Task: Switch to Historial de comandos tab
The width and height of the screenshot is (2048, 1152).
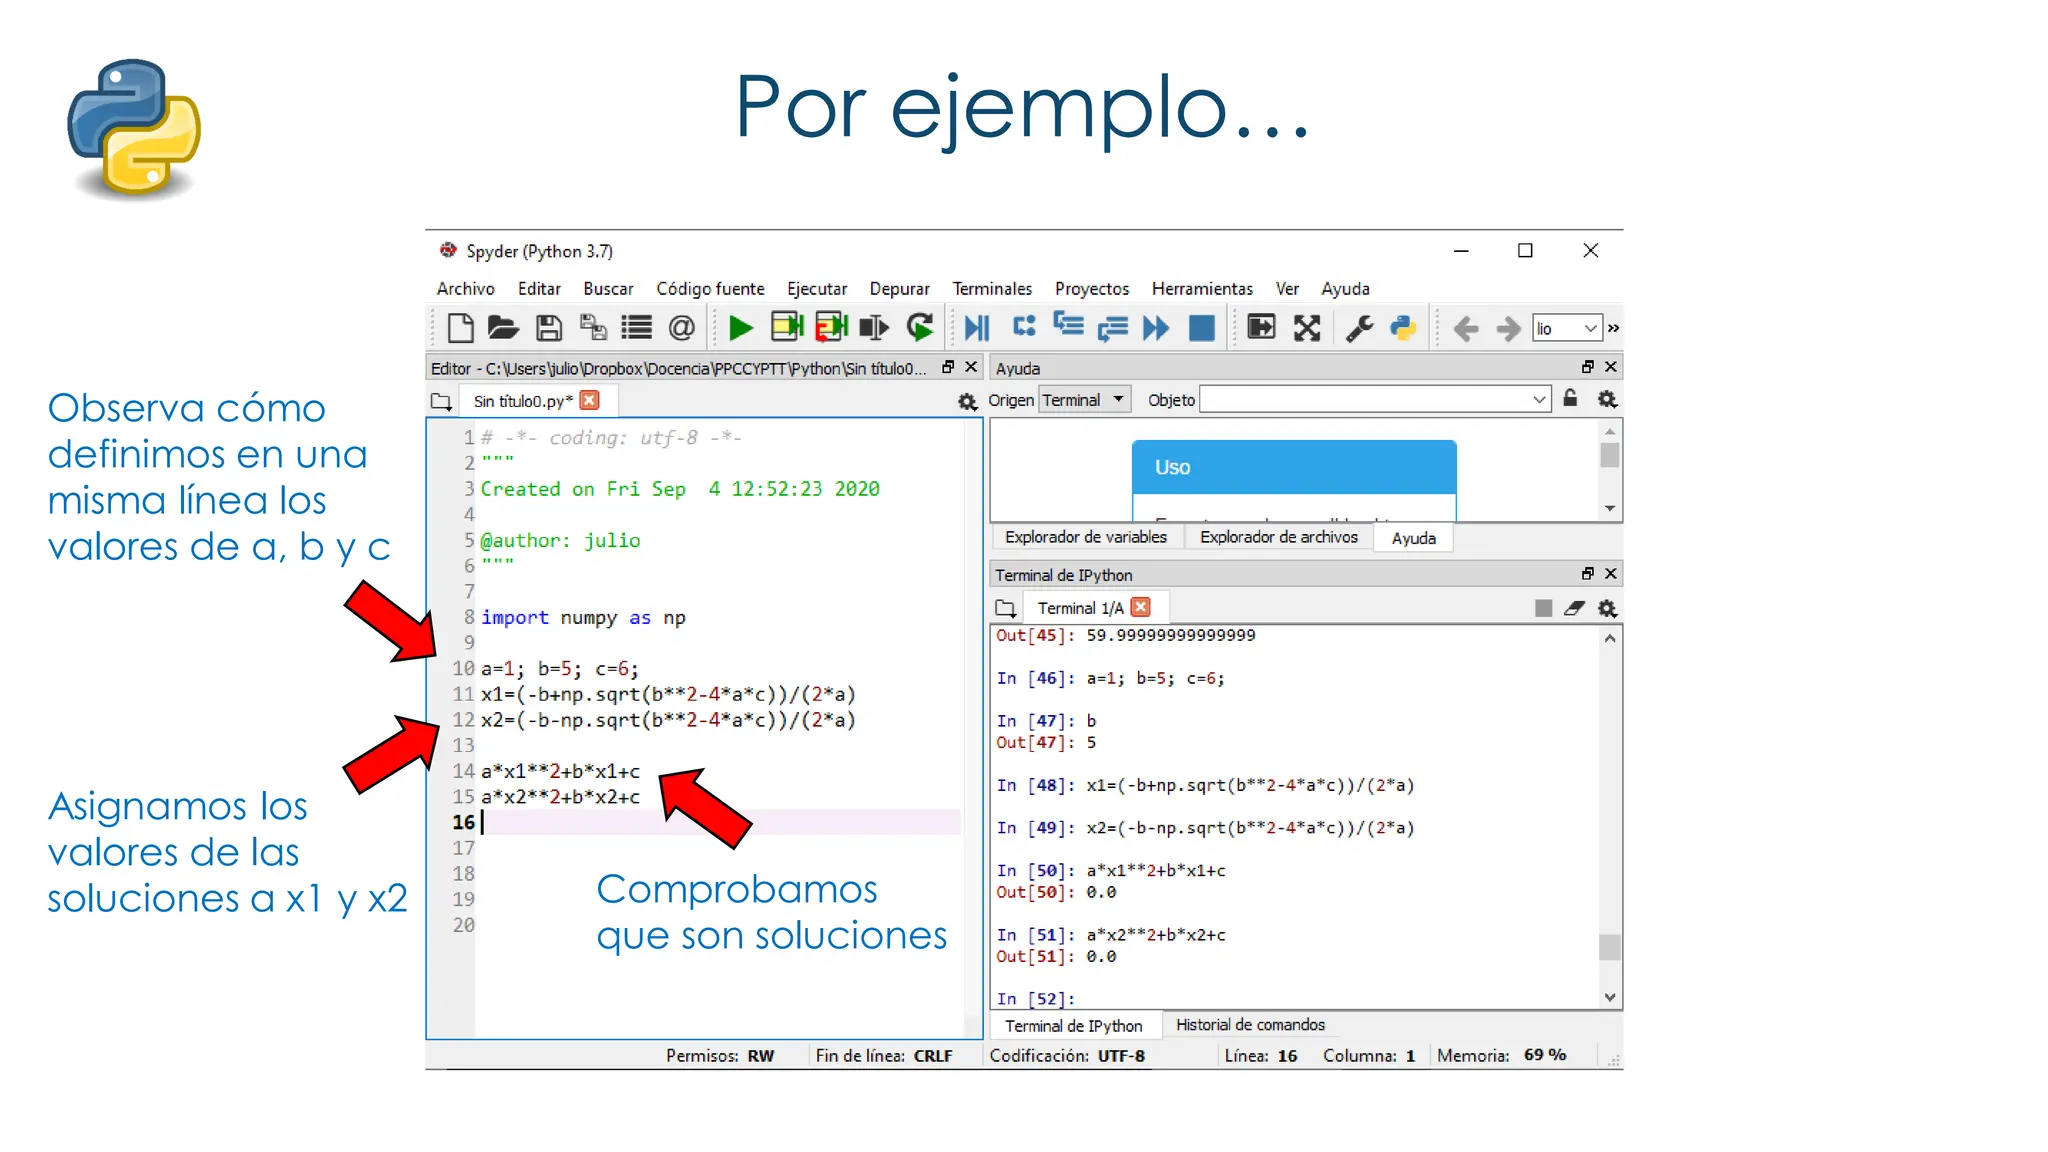Action: click(1250, 1024)
